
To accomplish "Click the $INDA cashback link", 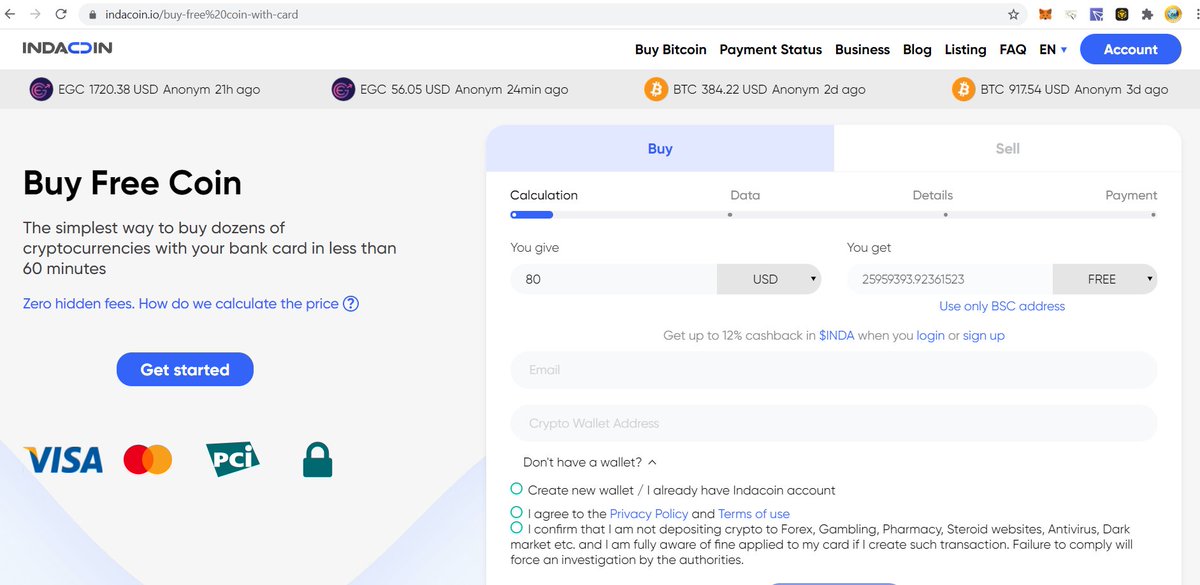I will (x=837, y=336).
